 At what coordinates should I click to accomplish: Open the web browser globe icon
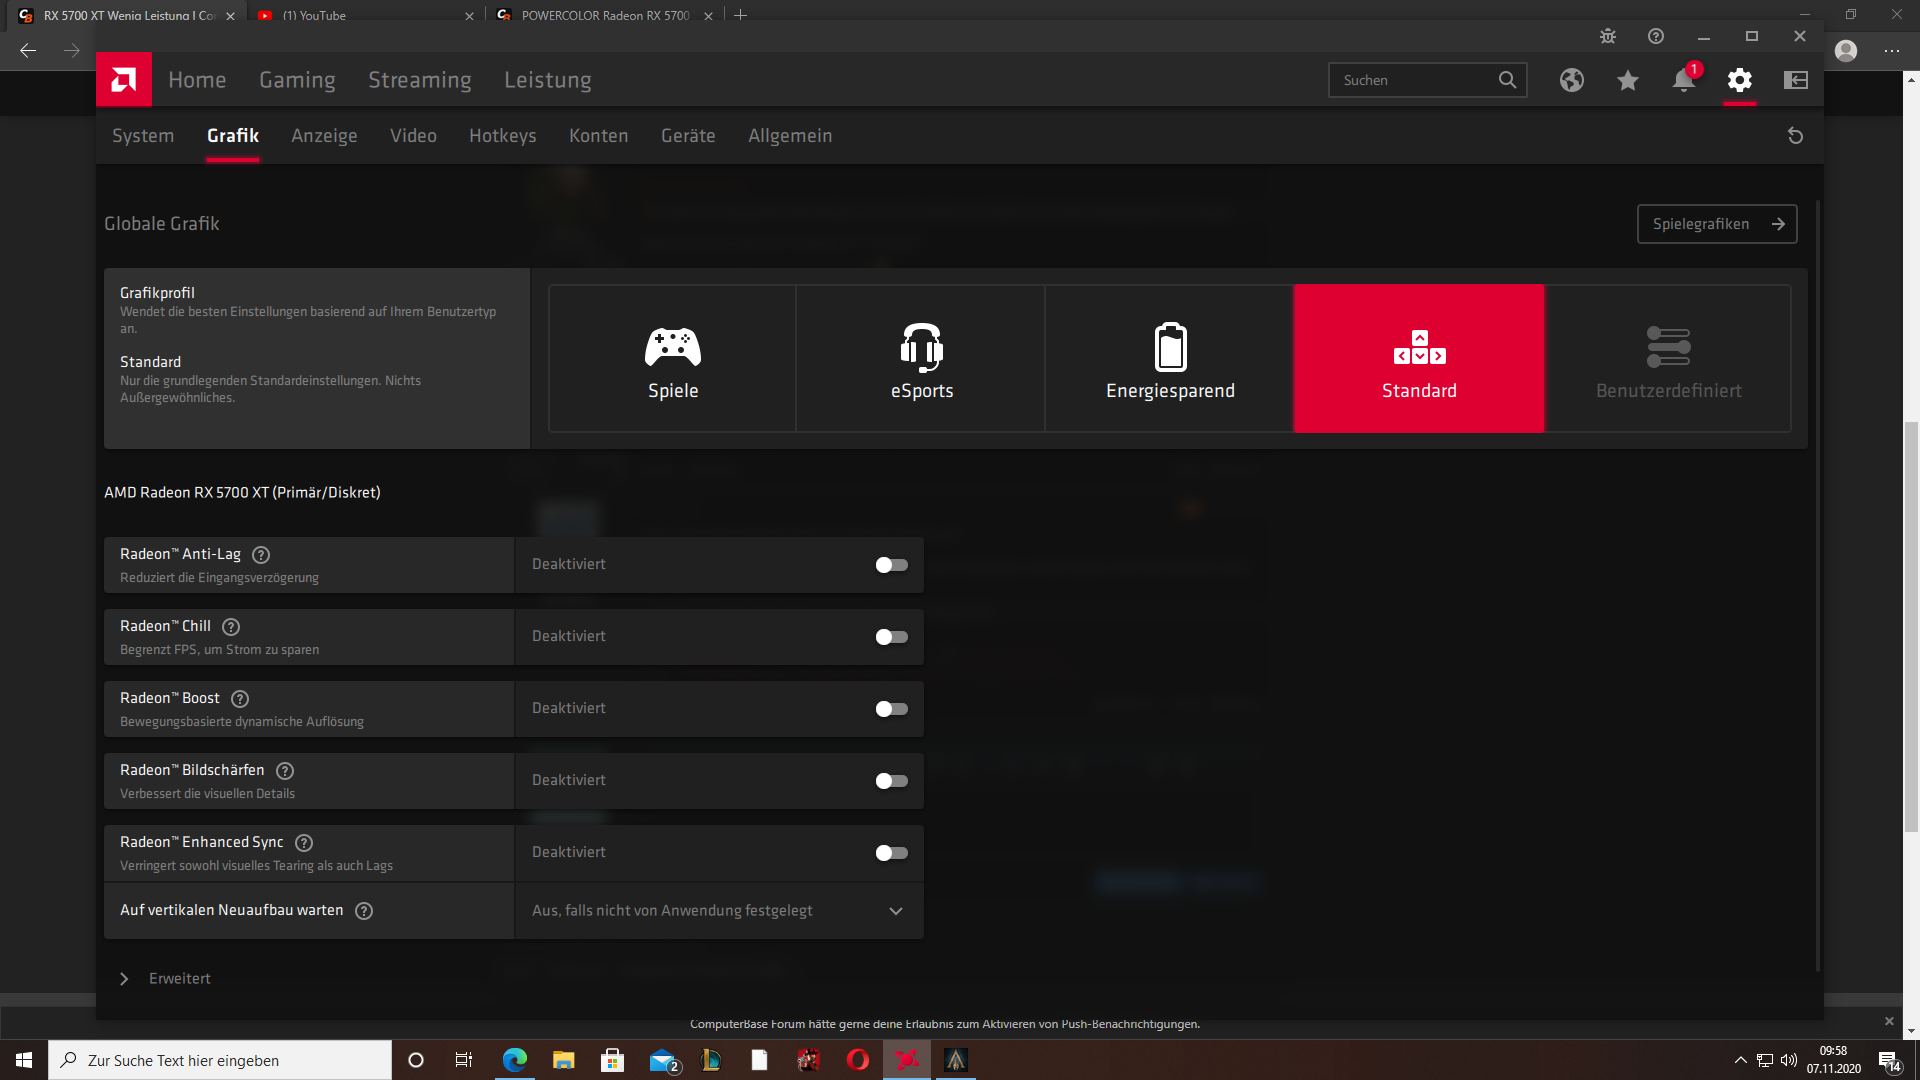coord(1572,80)
